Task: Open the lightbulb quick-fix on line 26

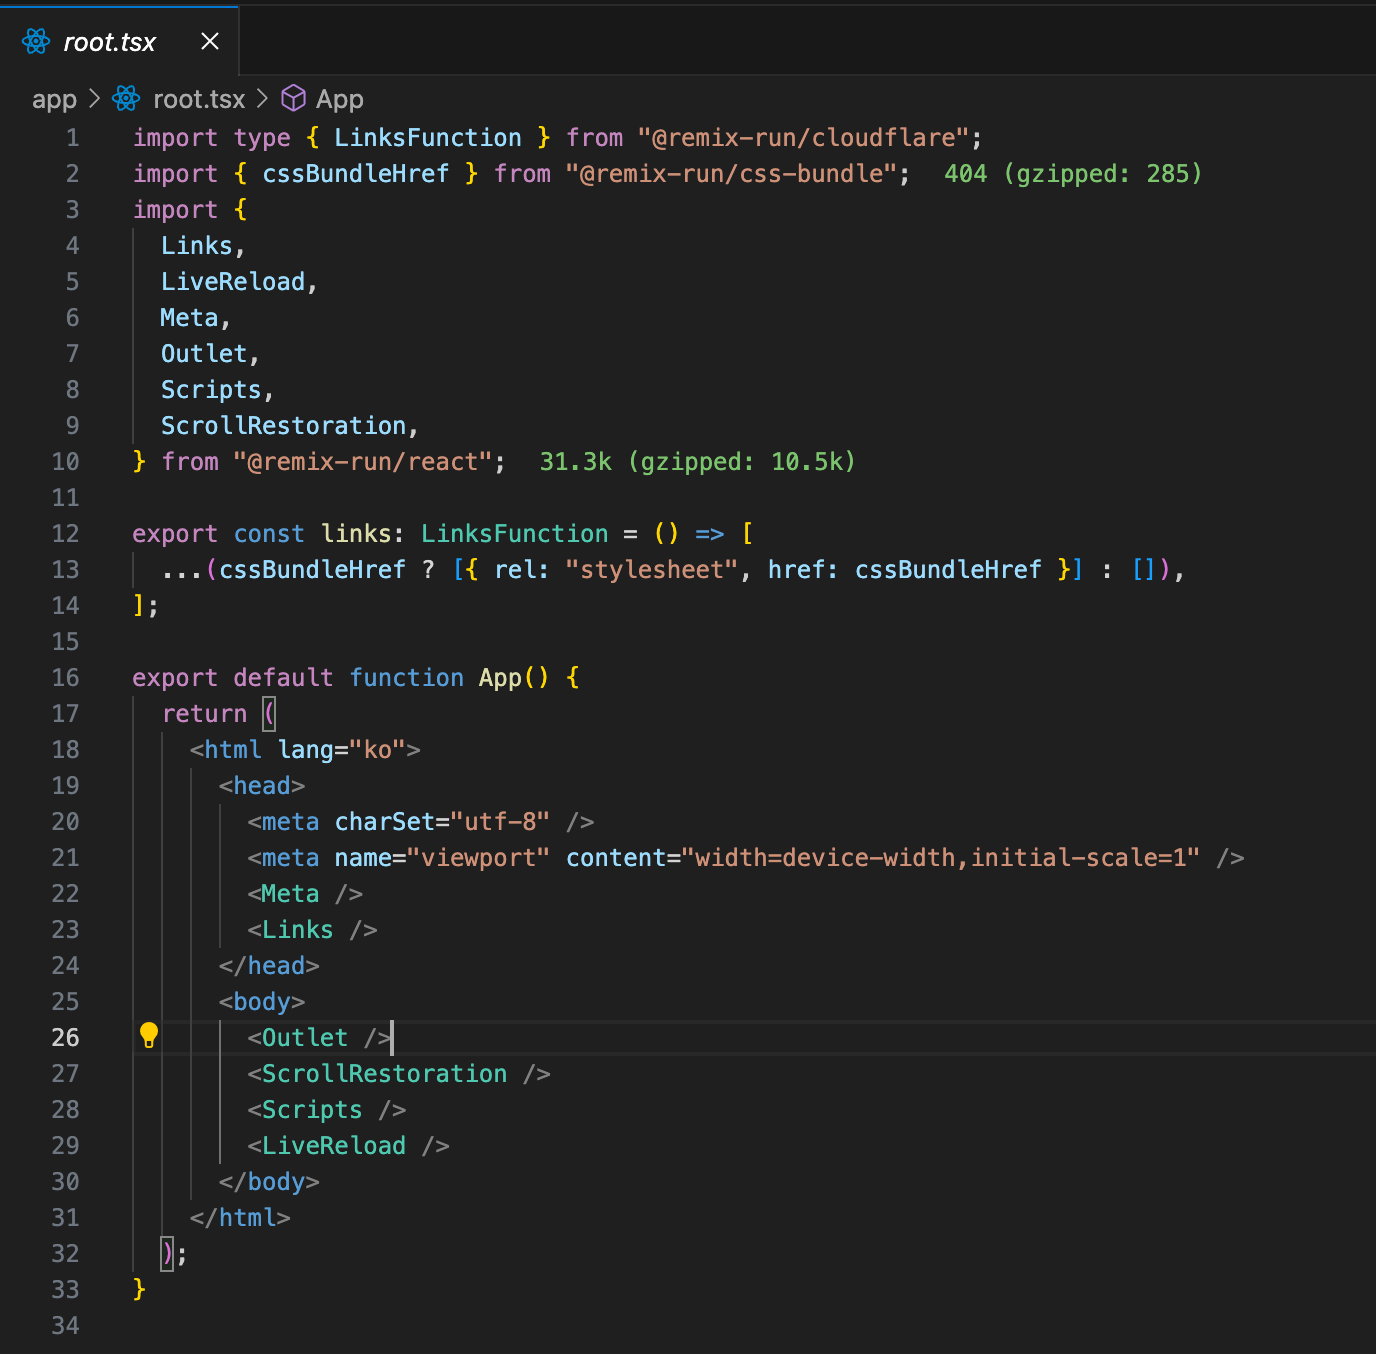Action: click(149, 1035)
